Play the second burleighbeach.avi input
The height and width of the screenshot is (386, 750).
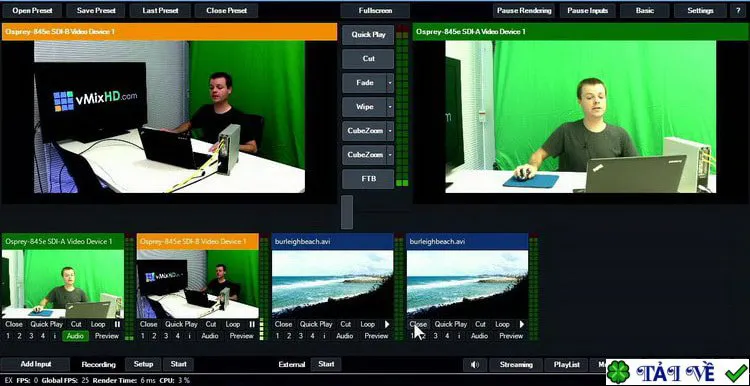coord(522,324)
